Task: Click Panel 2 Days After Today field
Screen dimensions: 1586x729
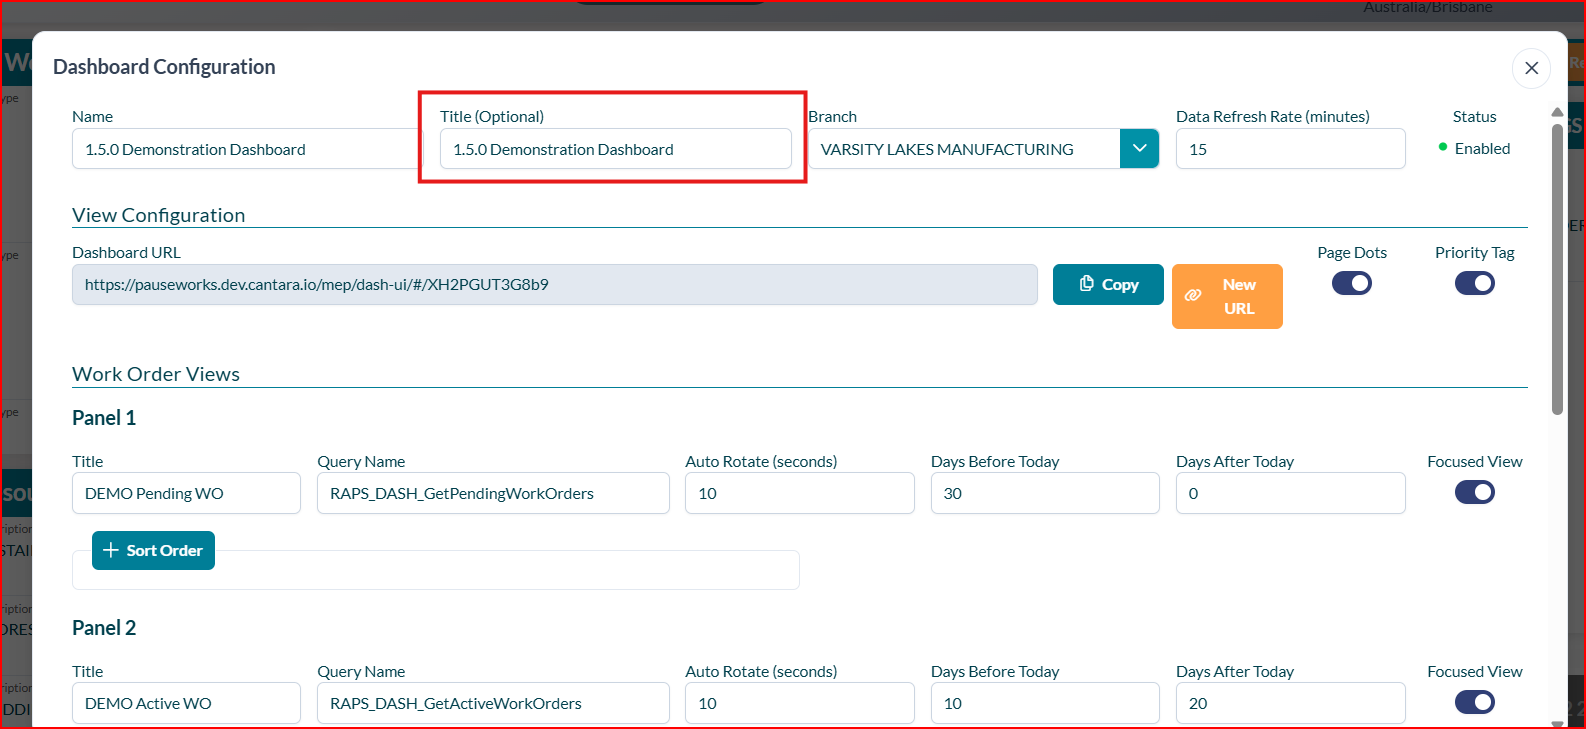Action: [x=1290, y=703]
